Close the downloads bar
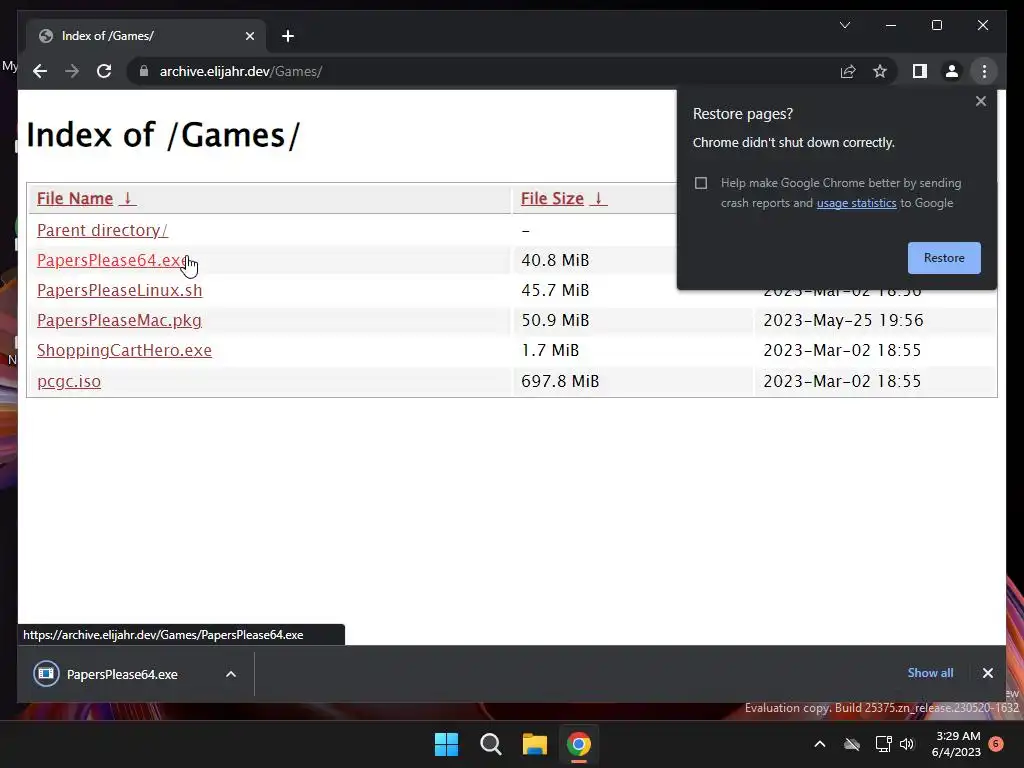 987,673
